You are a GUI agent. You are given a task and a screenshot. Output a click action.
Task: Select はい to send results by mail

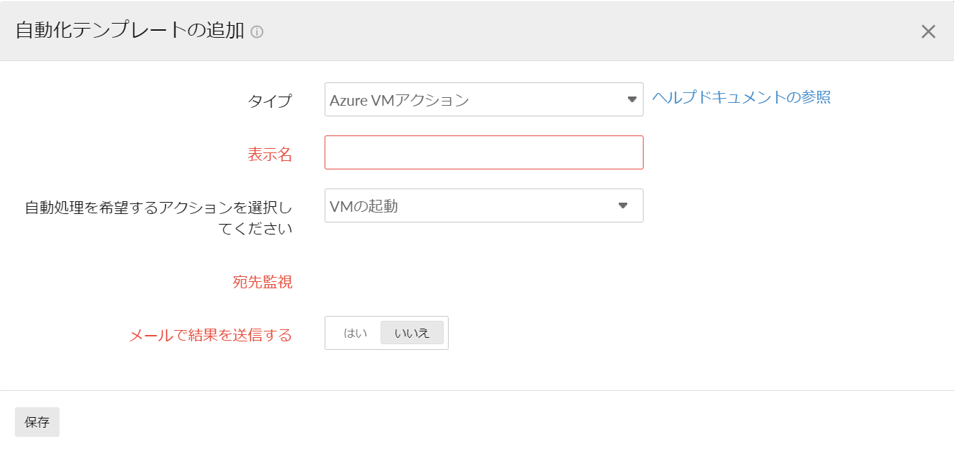tap(355, 333)
